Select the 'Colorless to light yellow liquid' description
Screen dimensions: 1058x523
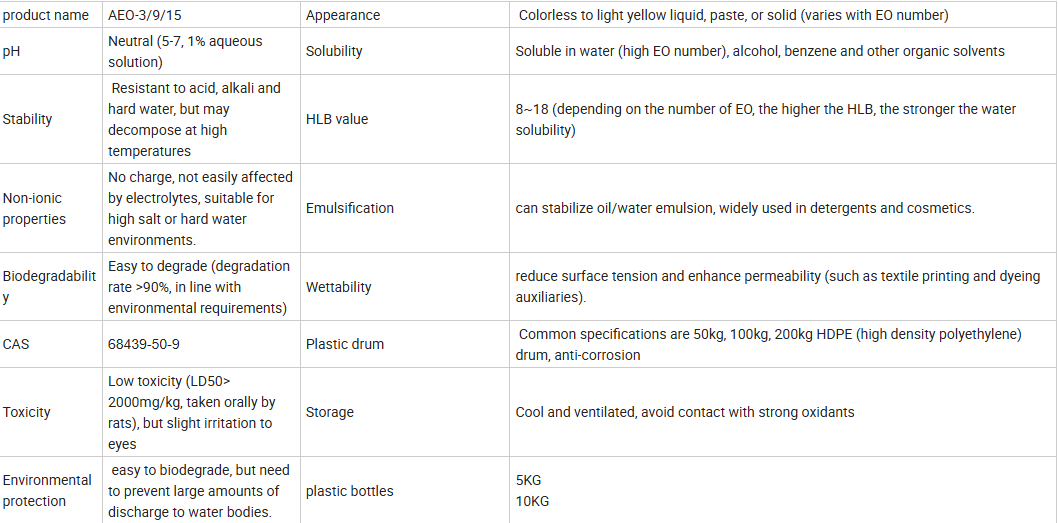(733, 15)
